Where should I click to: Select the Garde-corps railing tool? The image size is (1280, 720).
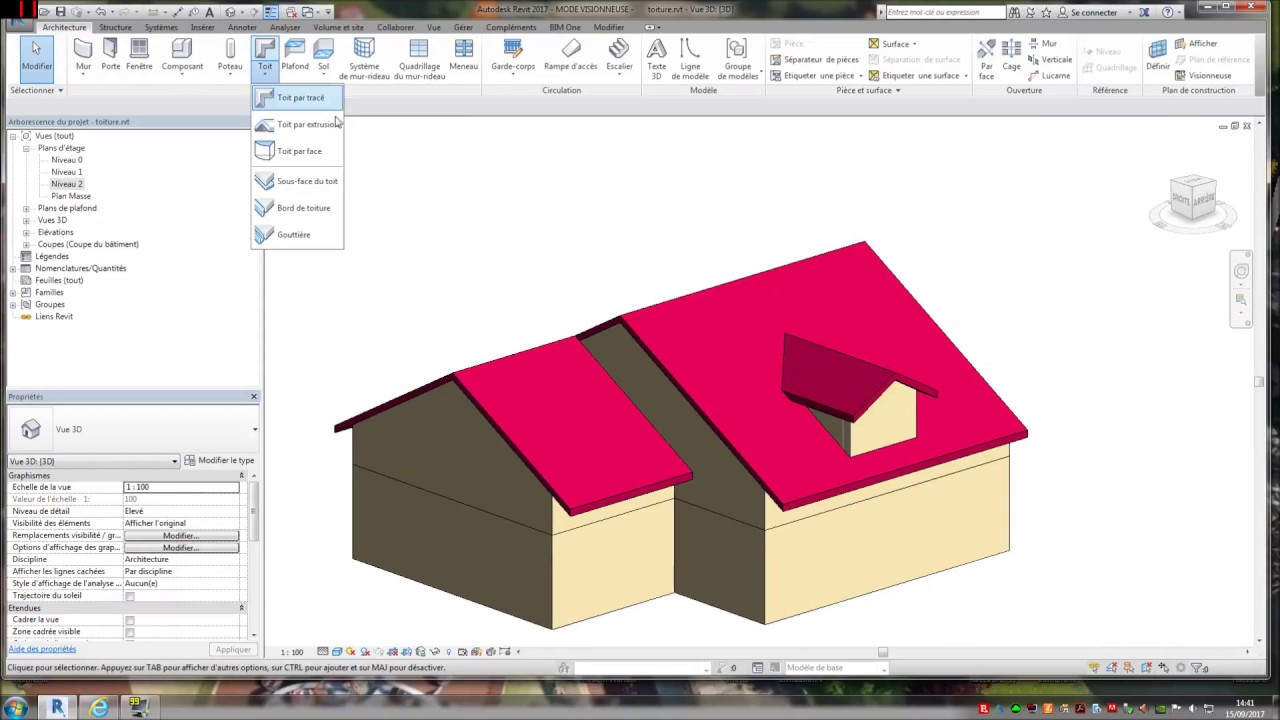click(513, 56)
